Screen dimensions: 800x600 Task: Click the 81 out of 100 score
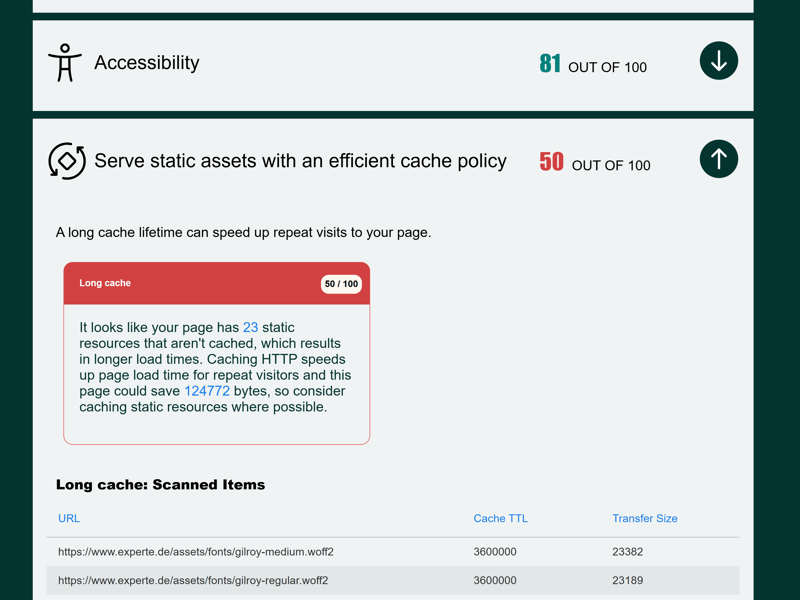coord(592,65)
